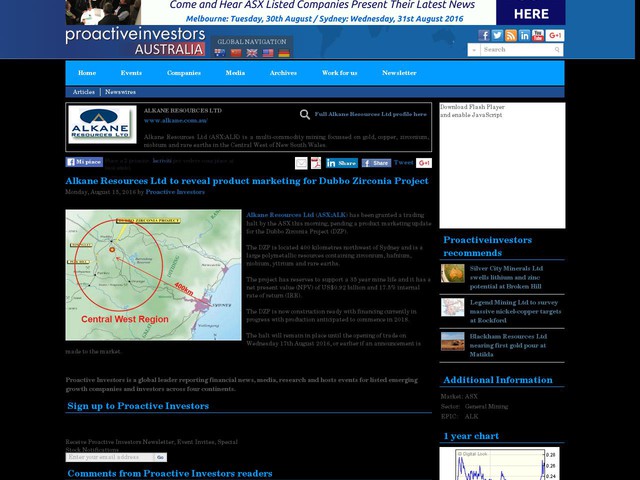This screenshot has height=480, width=640.
Task: Share article on LinkedIn
Action: (342, 163)
